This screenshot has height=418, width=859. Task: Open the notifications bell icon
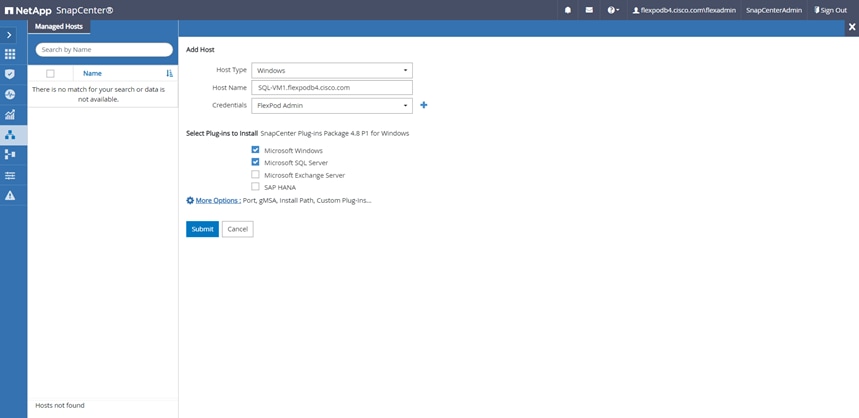568,10
